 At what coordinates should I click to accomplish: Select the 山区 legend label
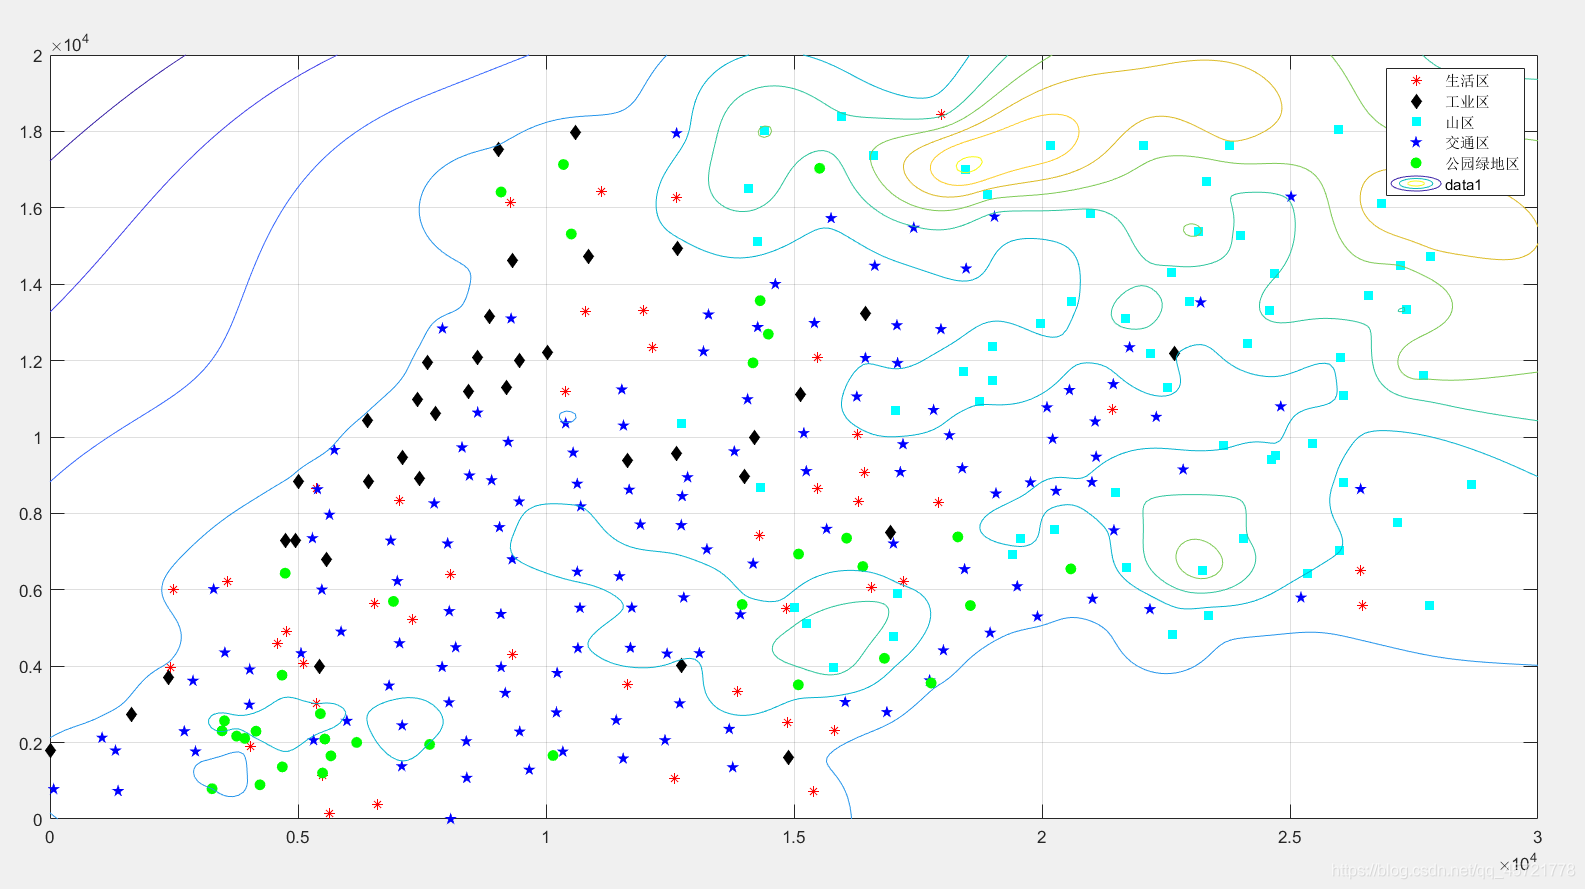(1460, 122)
